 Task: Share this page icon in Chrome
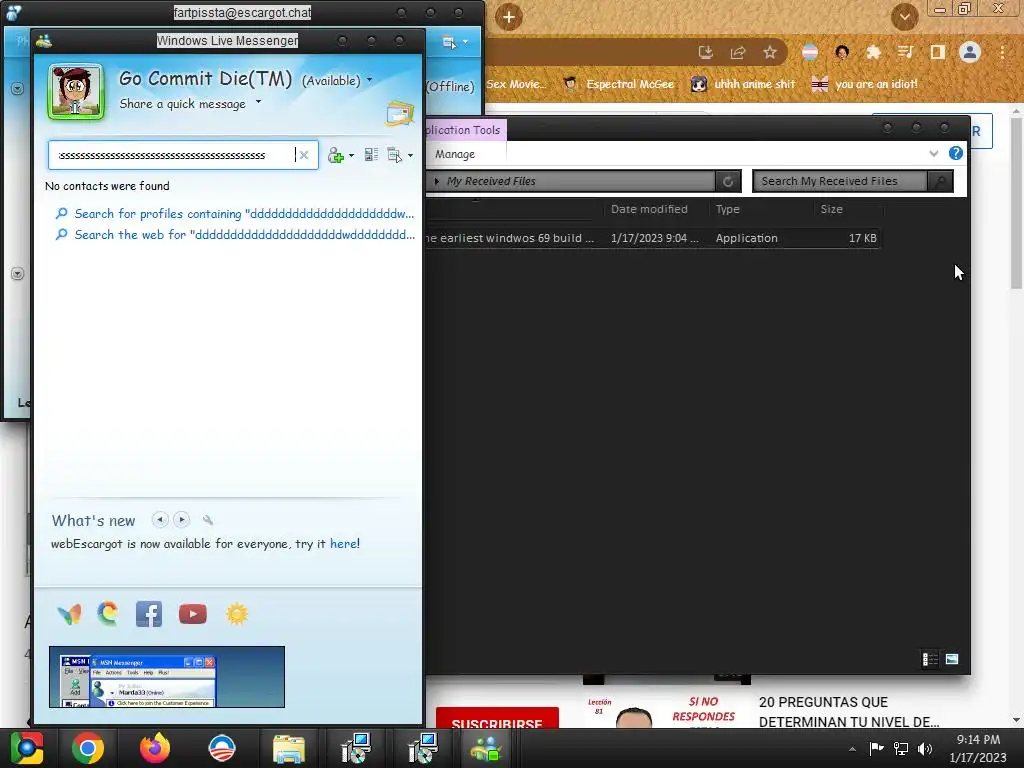(x=738, y=52)
